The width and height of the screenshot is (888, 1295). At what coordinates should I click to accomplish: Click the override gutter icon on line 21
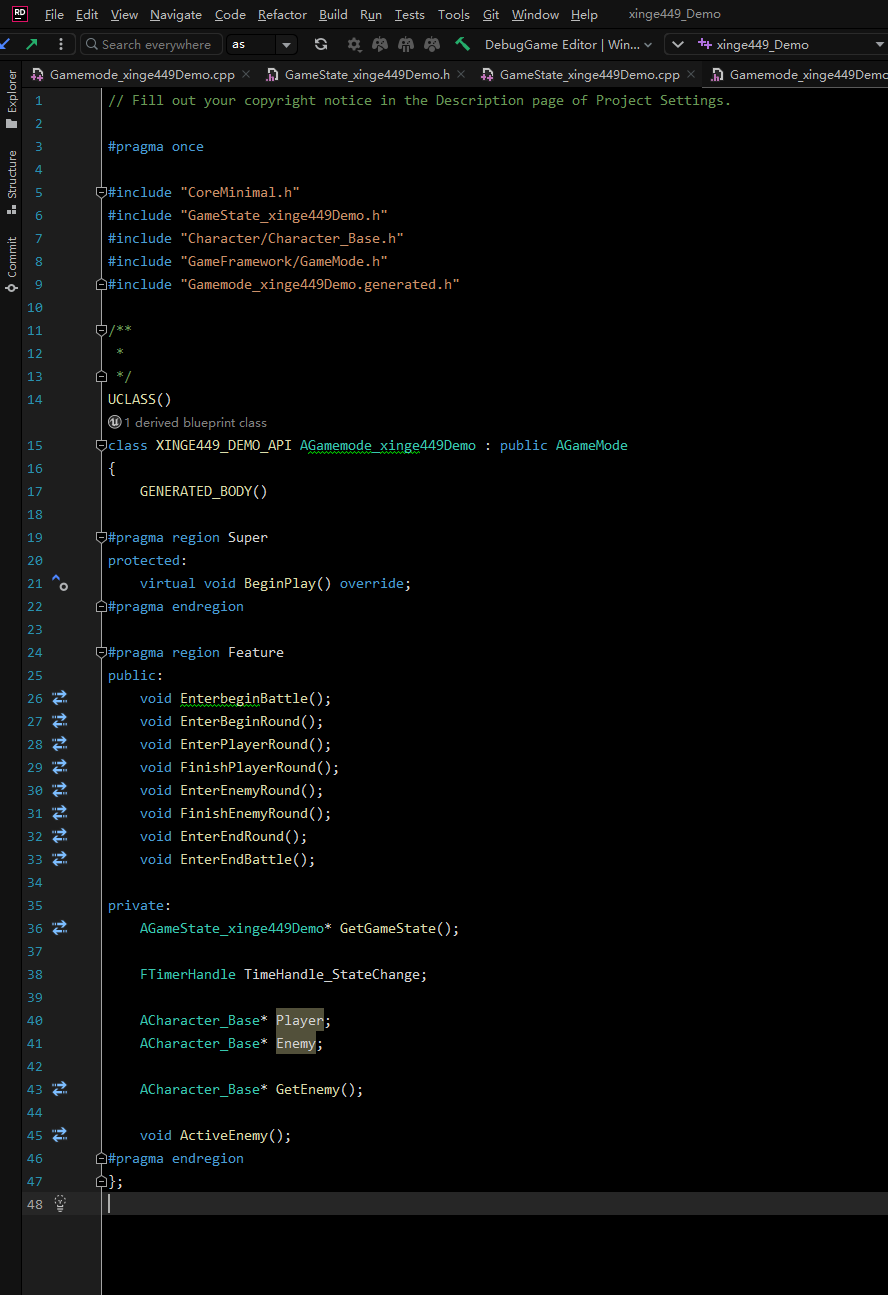click(x=59, y=583)
